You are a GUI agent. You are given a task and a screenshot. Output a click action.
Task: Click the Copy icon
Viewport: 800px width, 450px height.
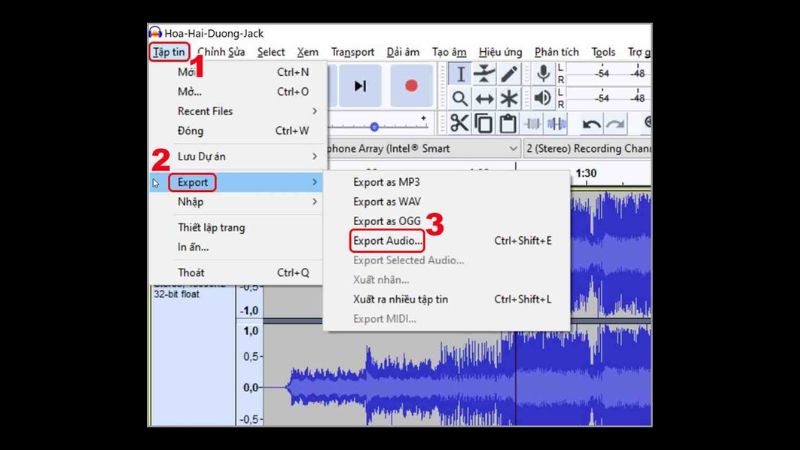483,123
